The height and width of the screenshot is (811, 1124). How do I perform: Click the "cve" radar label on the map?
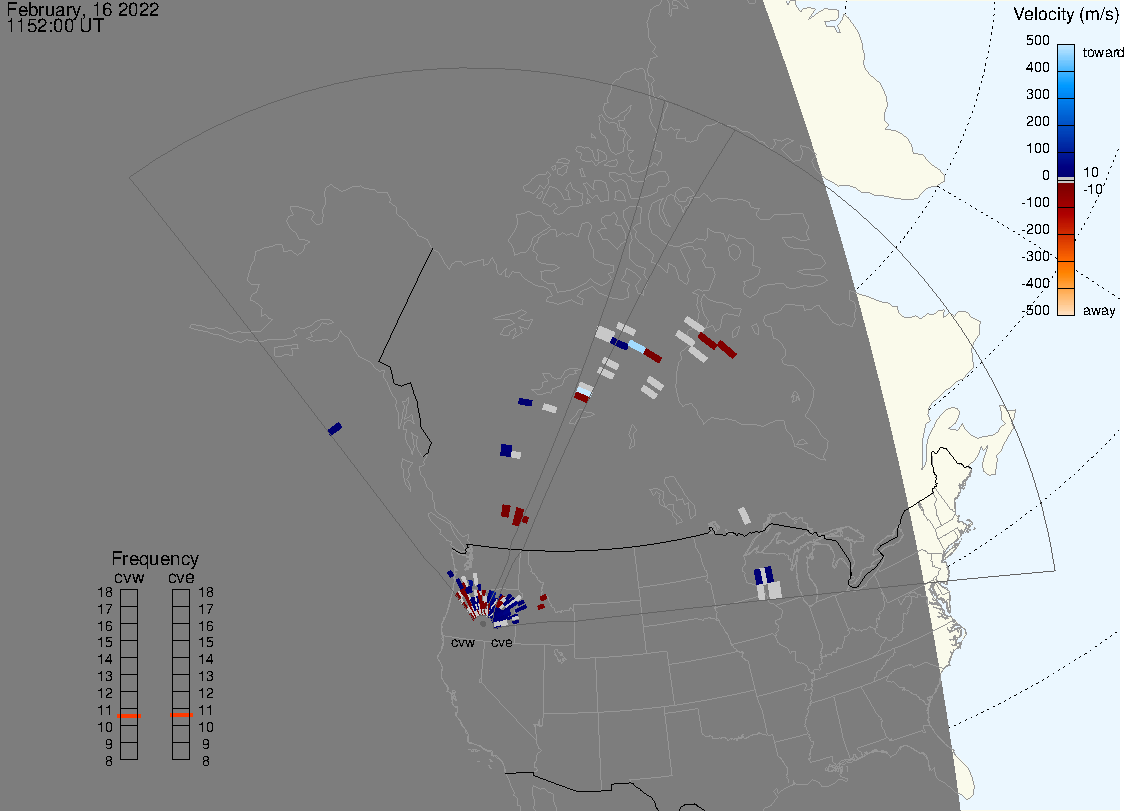click(502, 642)
